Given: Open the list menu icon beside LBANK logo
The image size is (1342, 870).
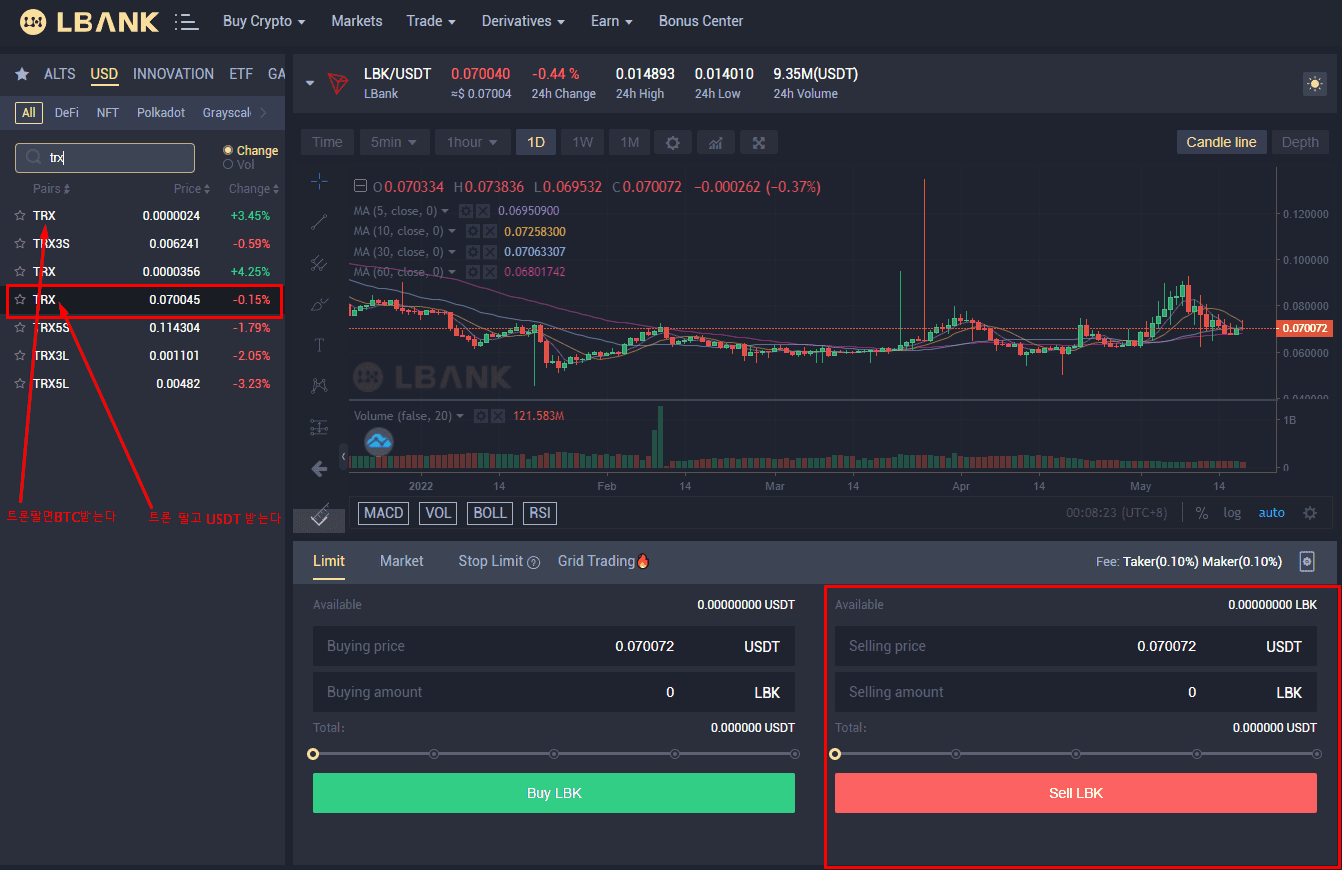Looking at the screenshot, I should pyautogui.click(x=185, y=21).
